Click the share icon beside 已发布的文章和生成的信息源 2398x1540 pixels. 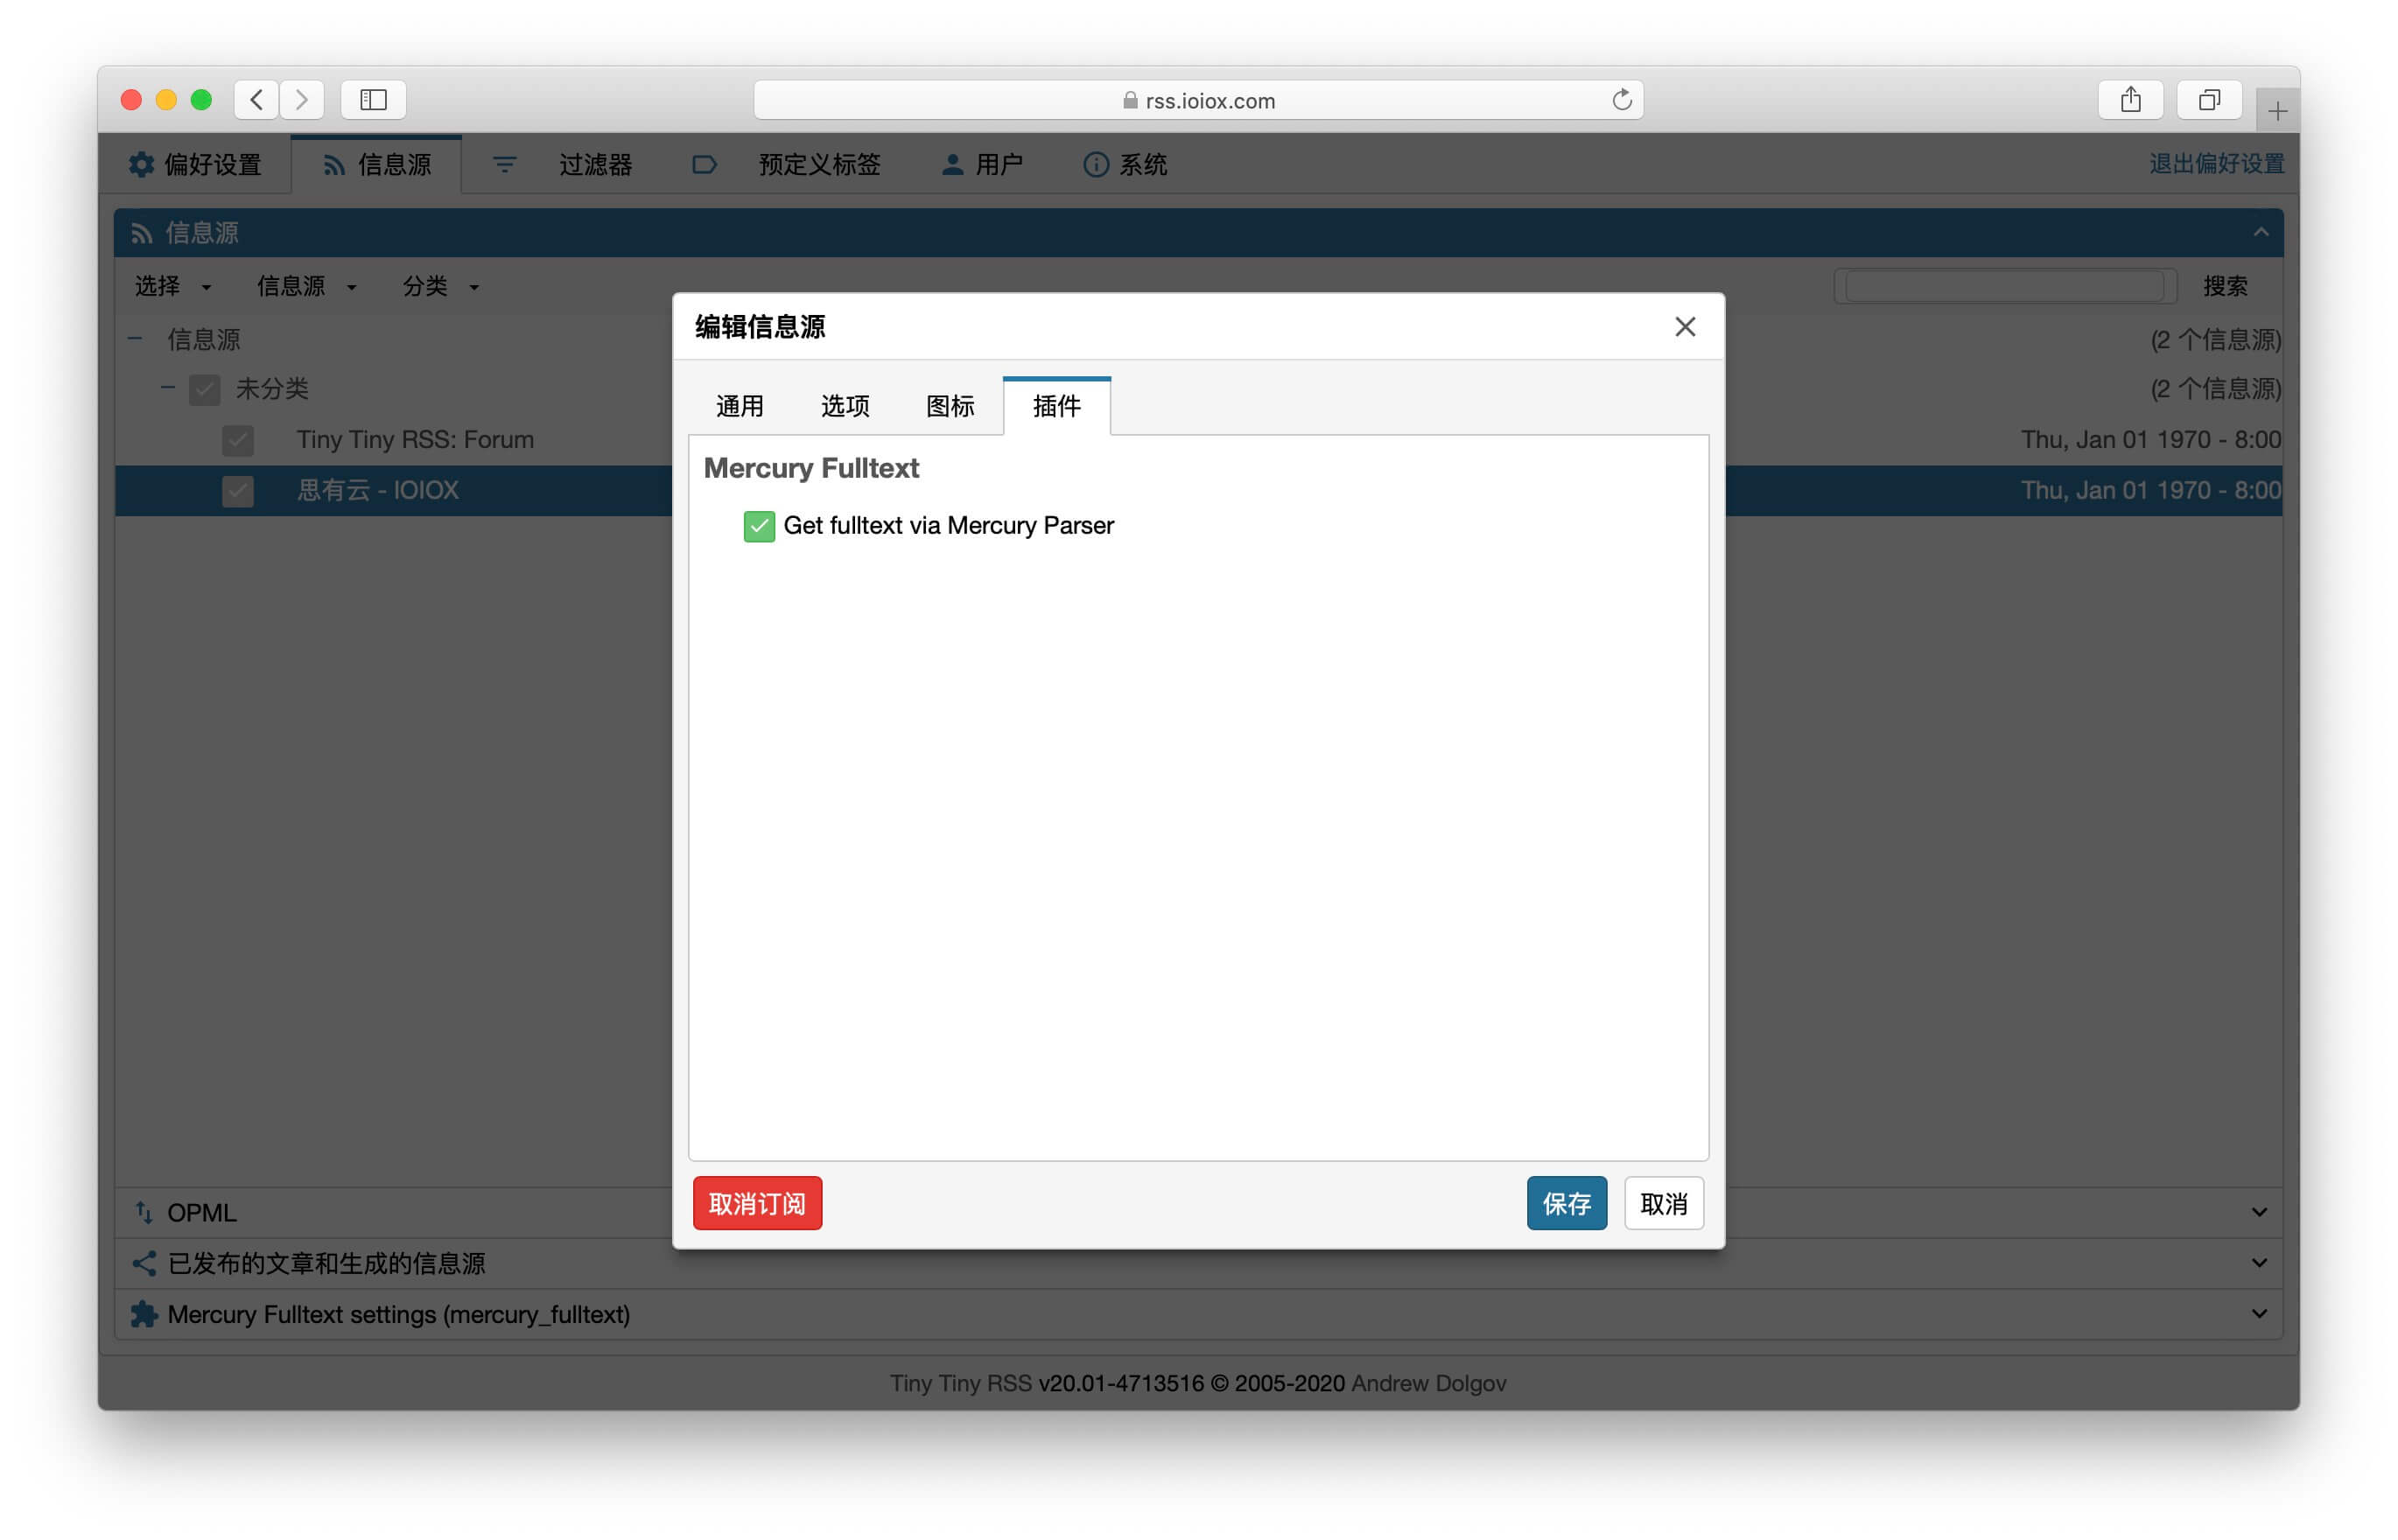pyautogui.click(x=144, y=1263)
